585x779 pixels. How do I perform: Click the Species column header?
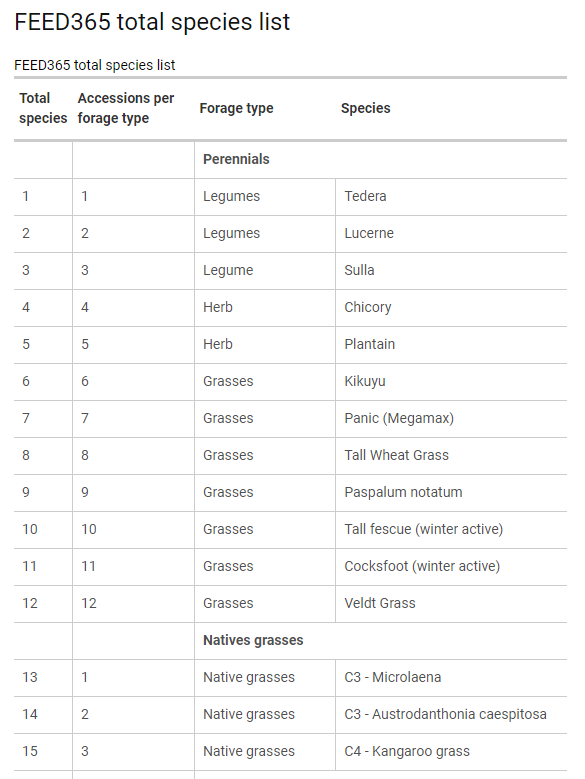pos(366,108)
